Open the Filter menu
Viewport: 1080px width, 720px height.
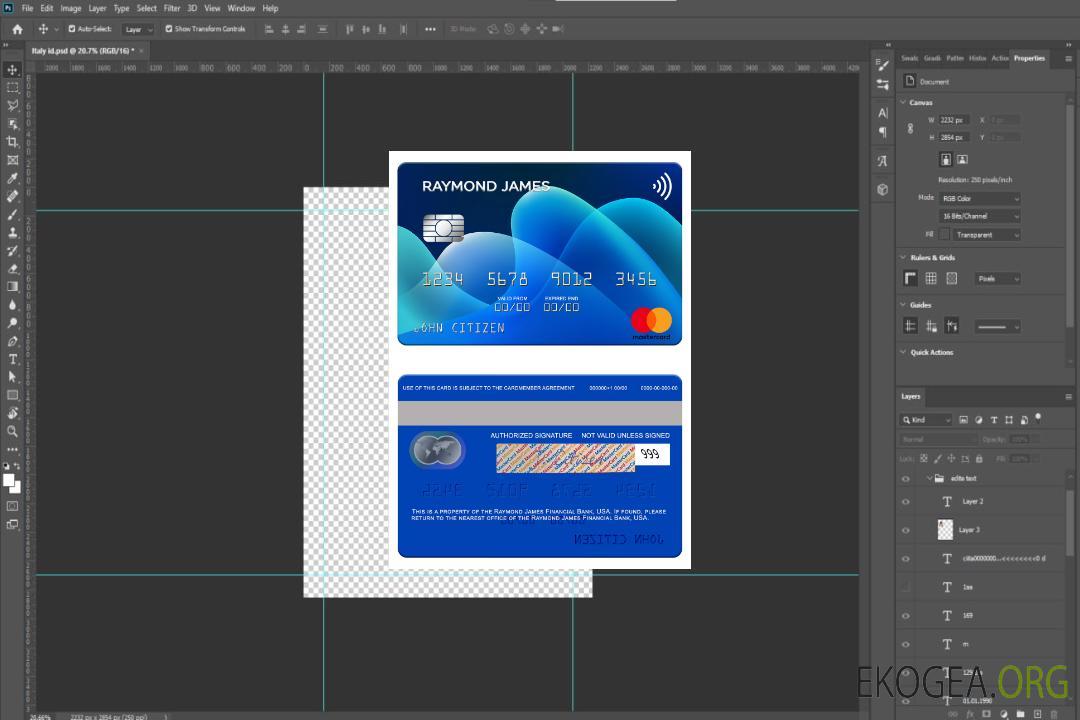tap(172, 8)
